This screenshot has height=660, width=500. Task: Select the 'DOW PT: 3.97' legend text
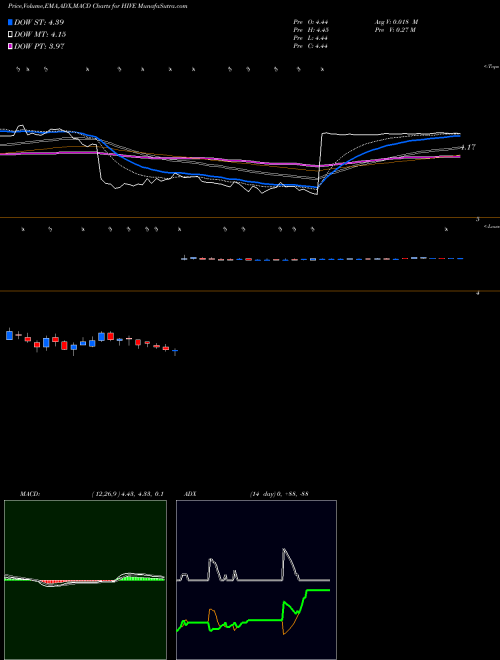pyautogui.click(x=39, y=46)
